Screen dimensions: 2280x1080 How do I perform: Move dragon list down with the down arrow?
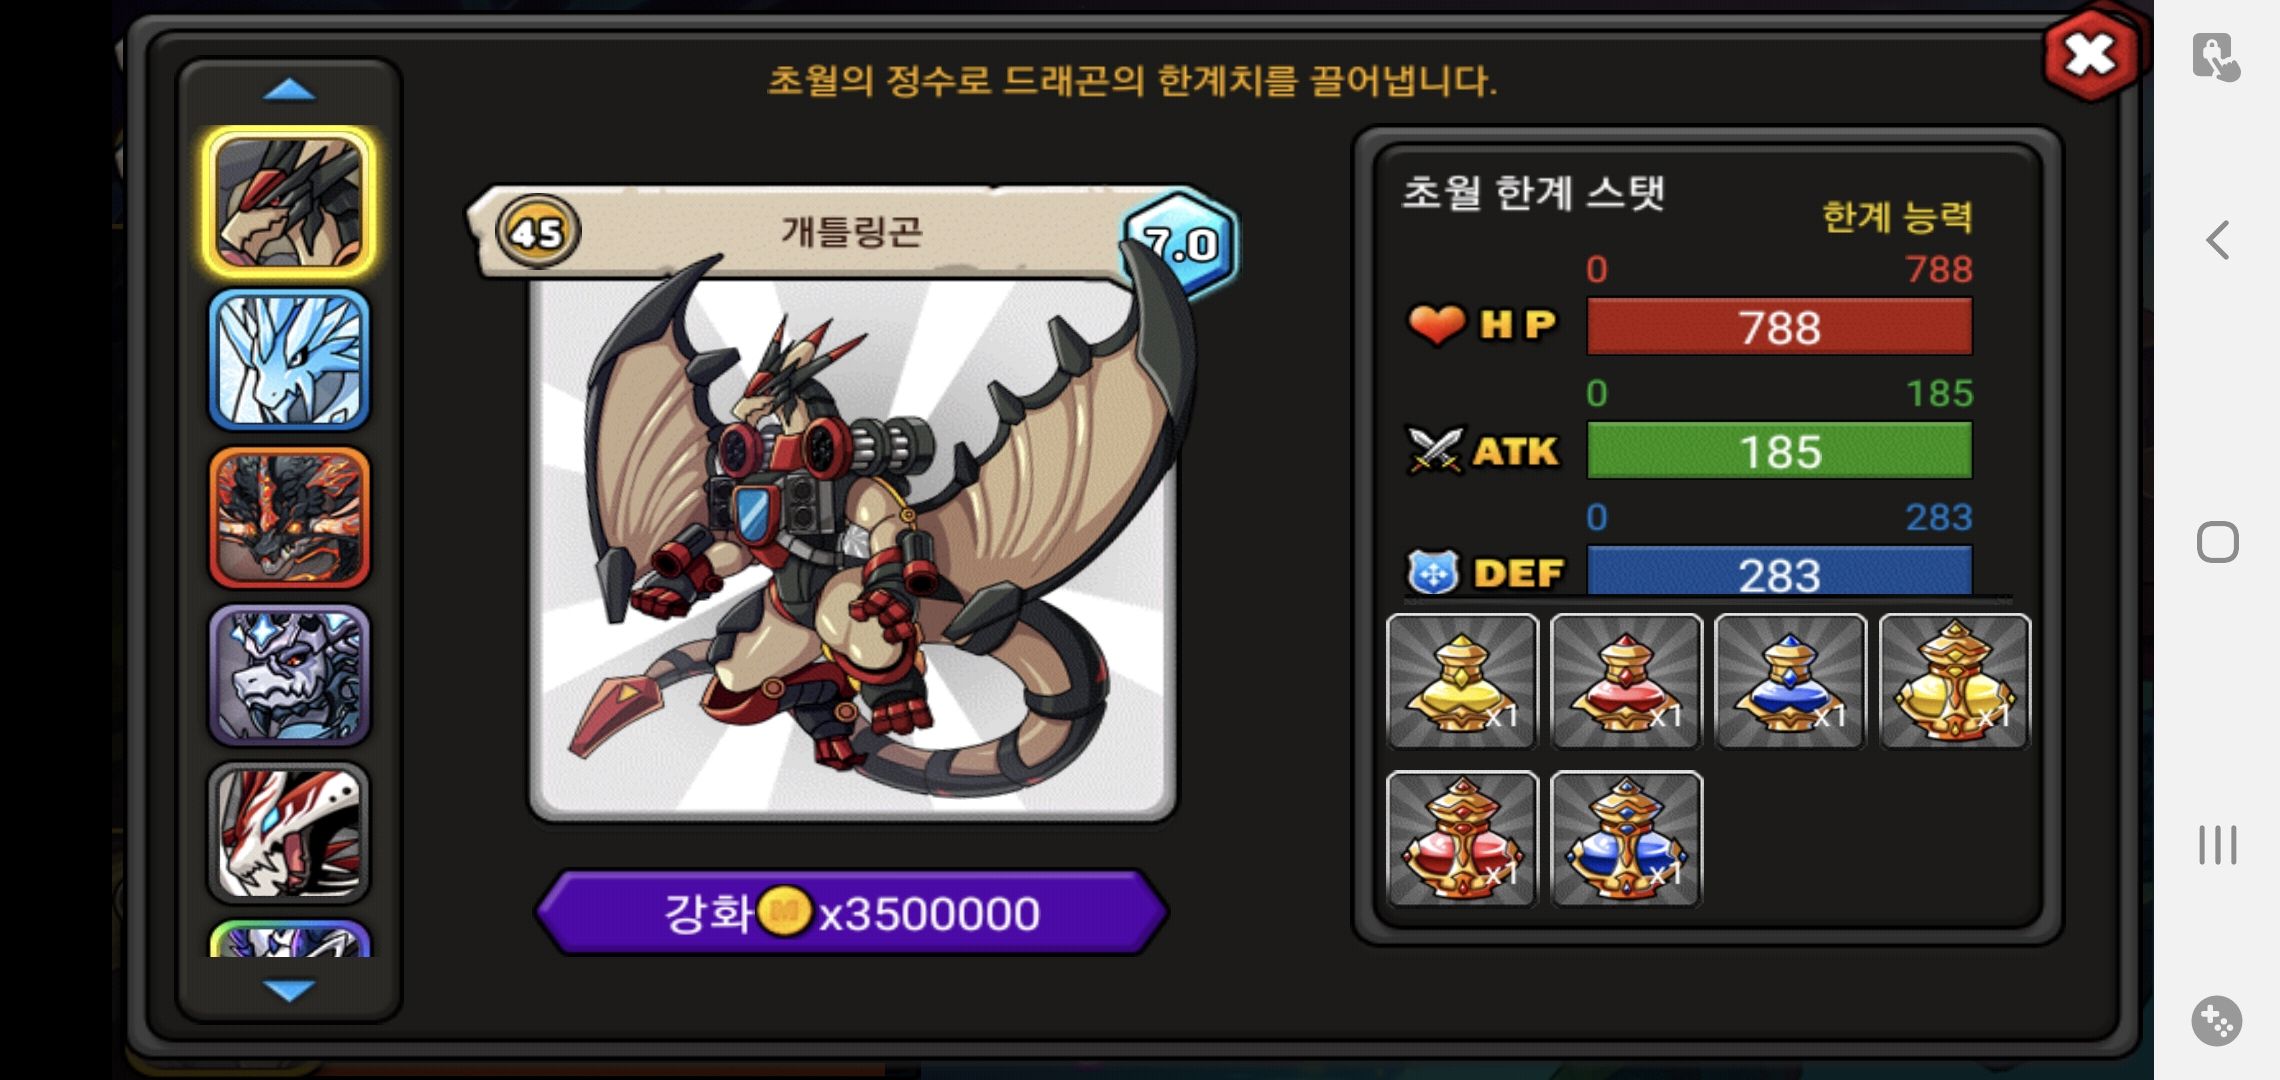tap(289, 990)
